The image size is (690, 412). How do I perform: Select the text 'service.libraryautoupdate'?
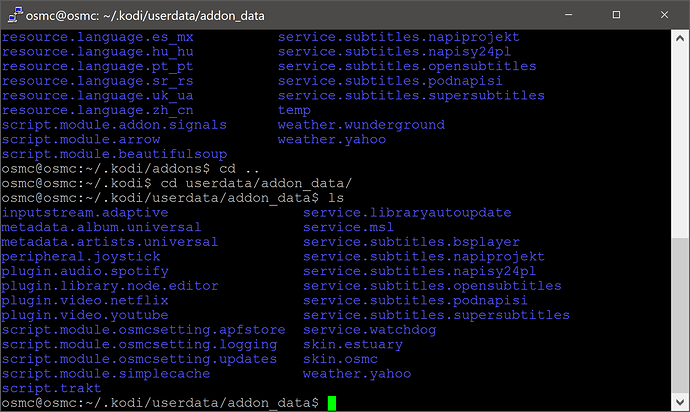pyautogui.click(x=407, y=213)
